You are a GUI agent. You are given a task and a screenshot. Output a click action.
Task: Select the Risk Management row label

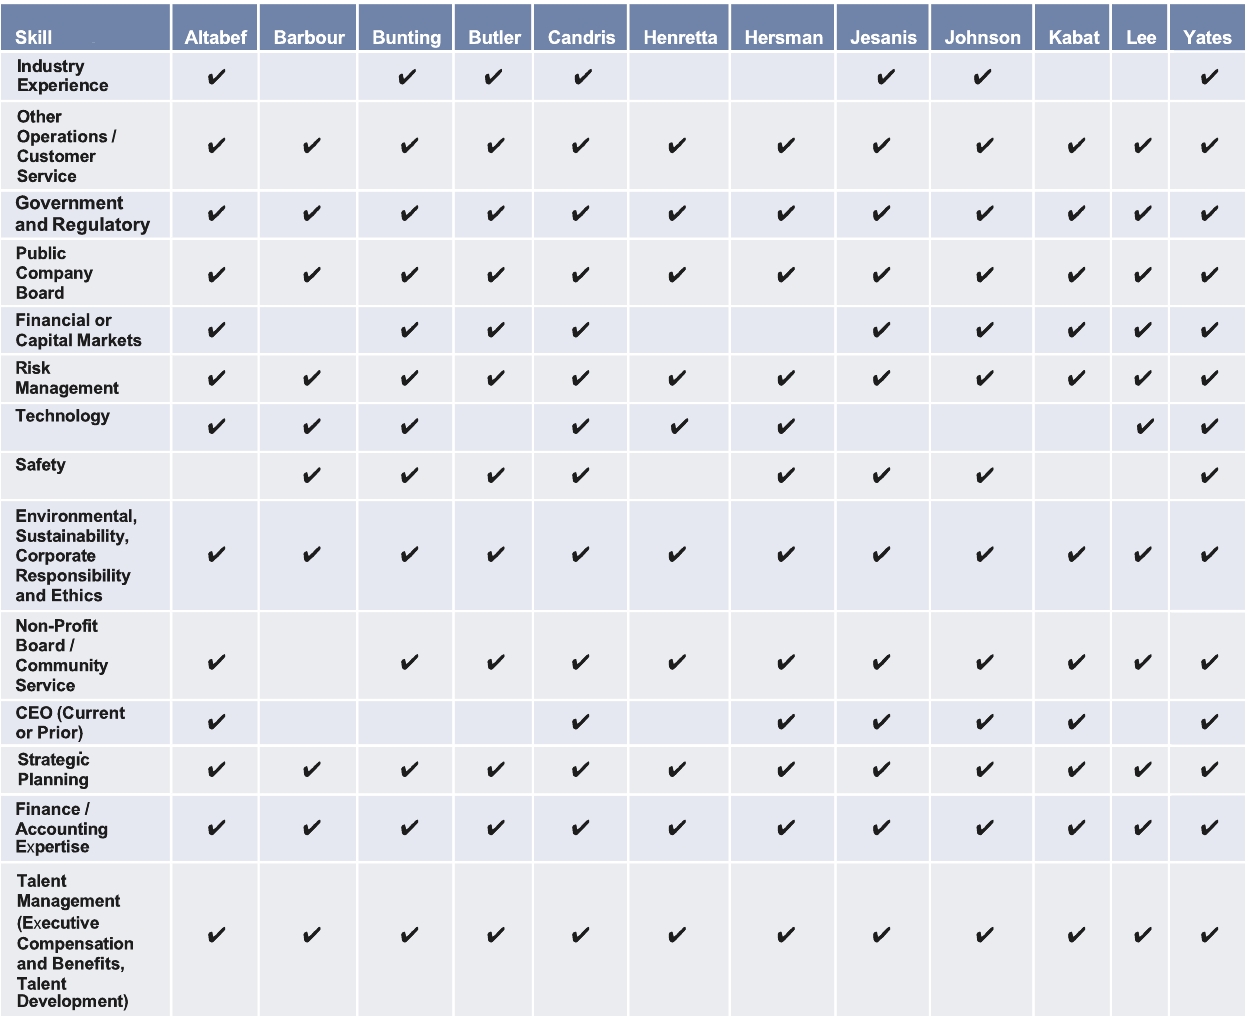(66, 378)
